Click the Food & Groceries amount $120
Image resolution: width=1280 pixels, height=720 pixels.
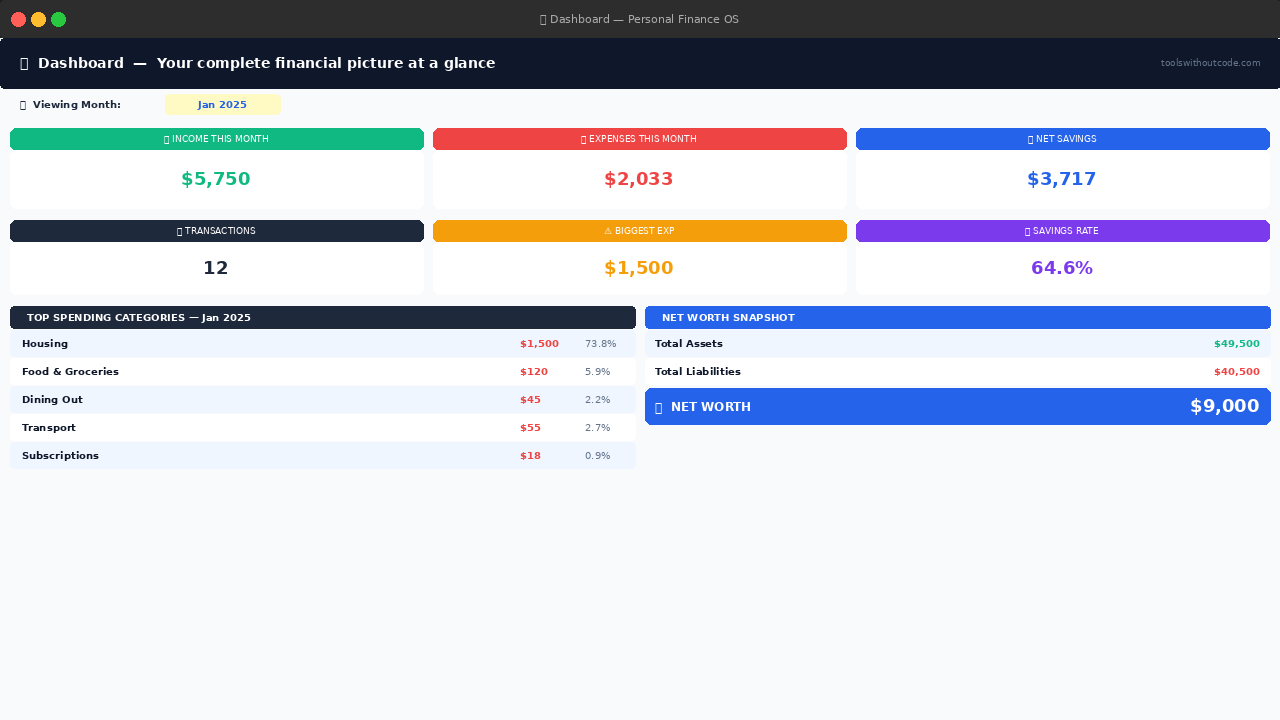click(534, 372)
